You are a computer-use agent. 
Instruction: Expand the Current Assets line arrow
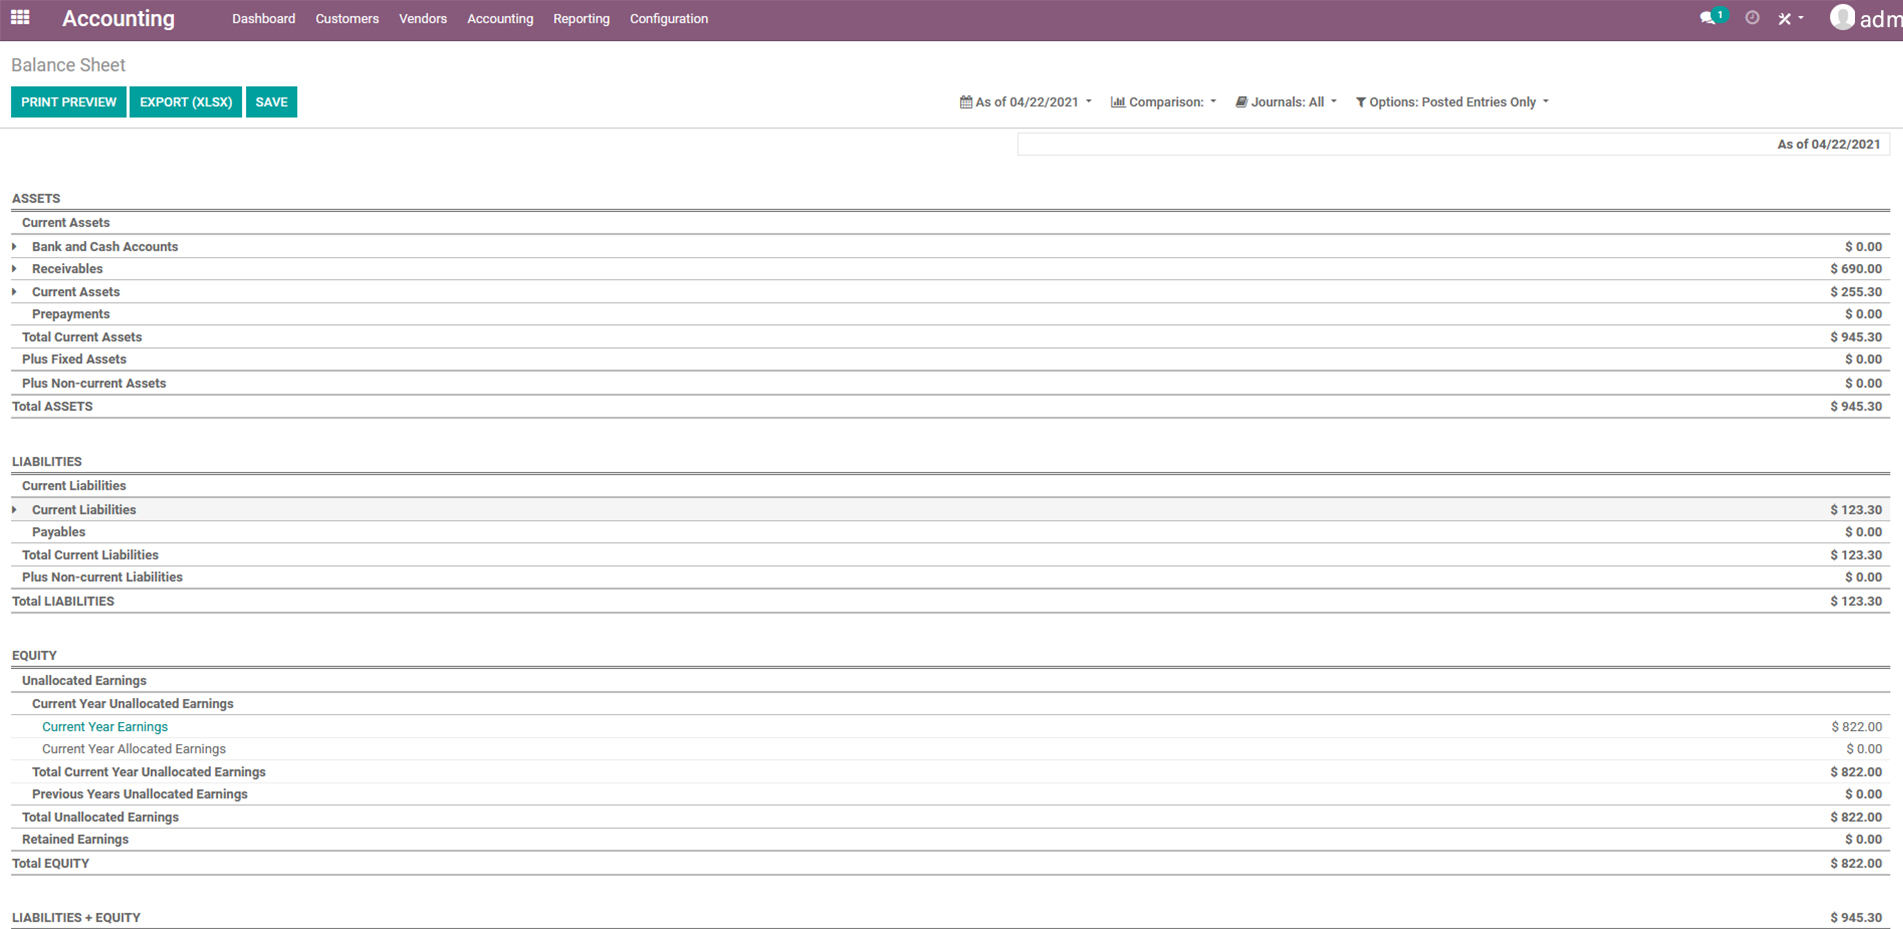pos(15,292)
